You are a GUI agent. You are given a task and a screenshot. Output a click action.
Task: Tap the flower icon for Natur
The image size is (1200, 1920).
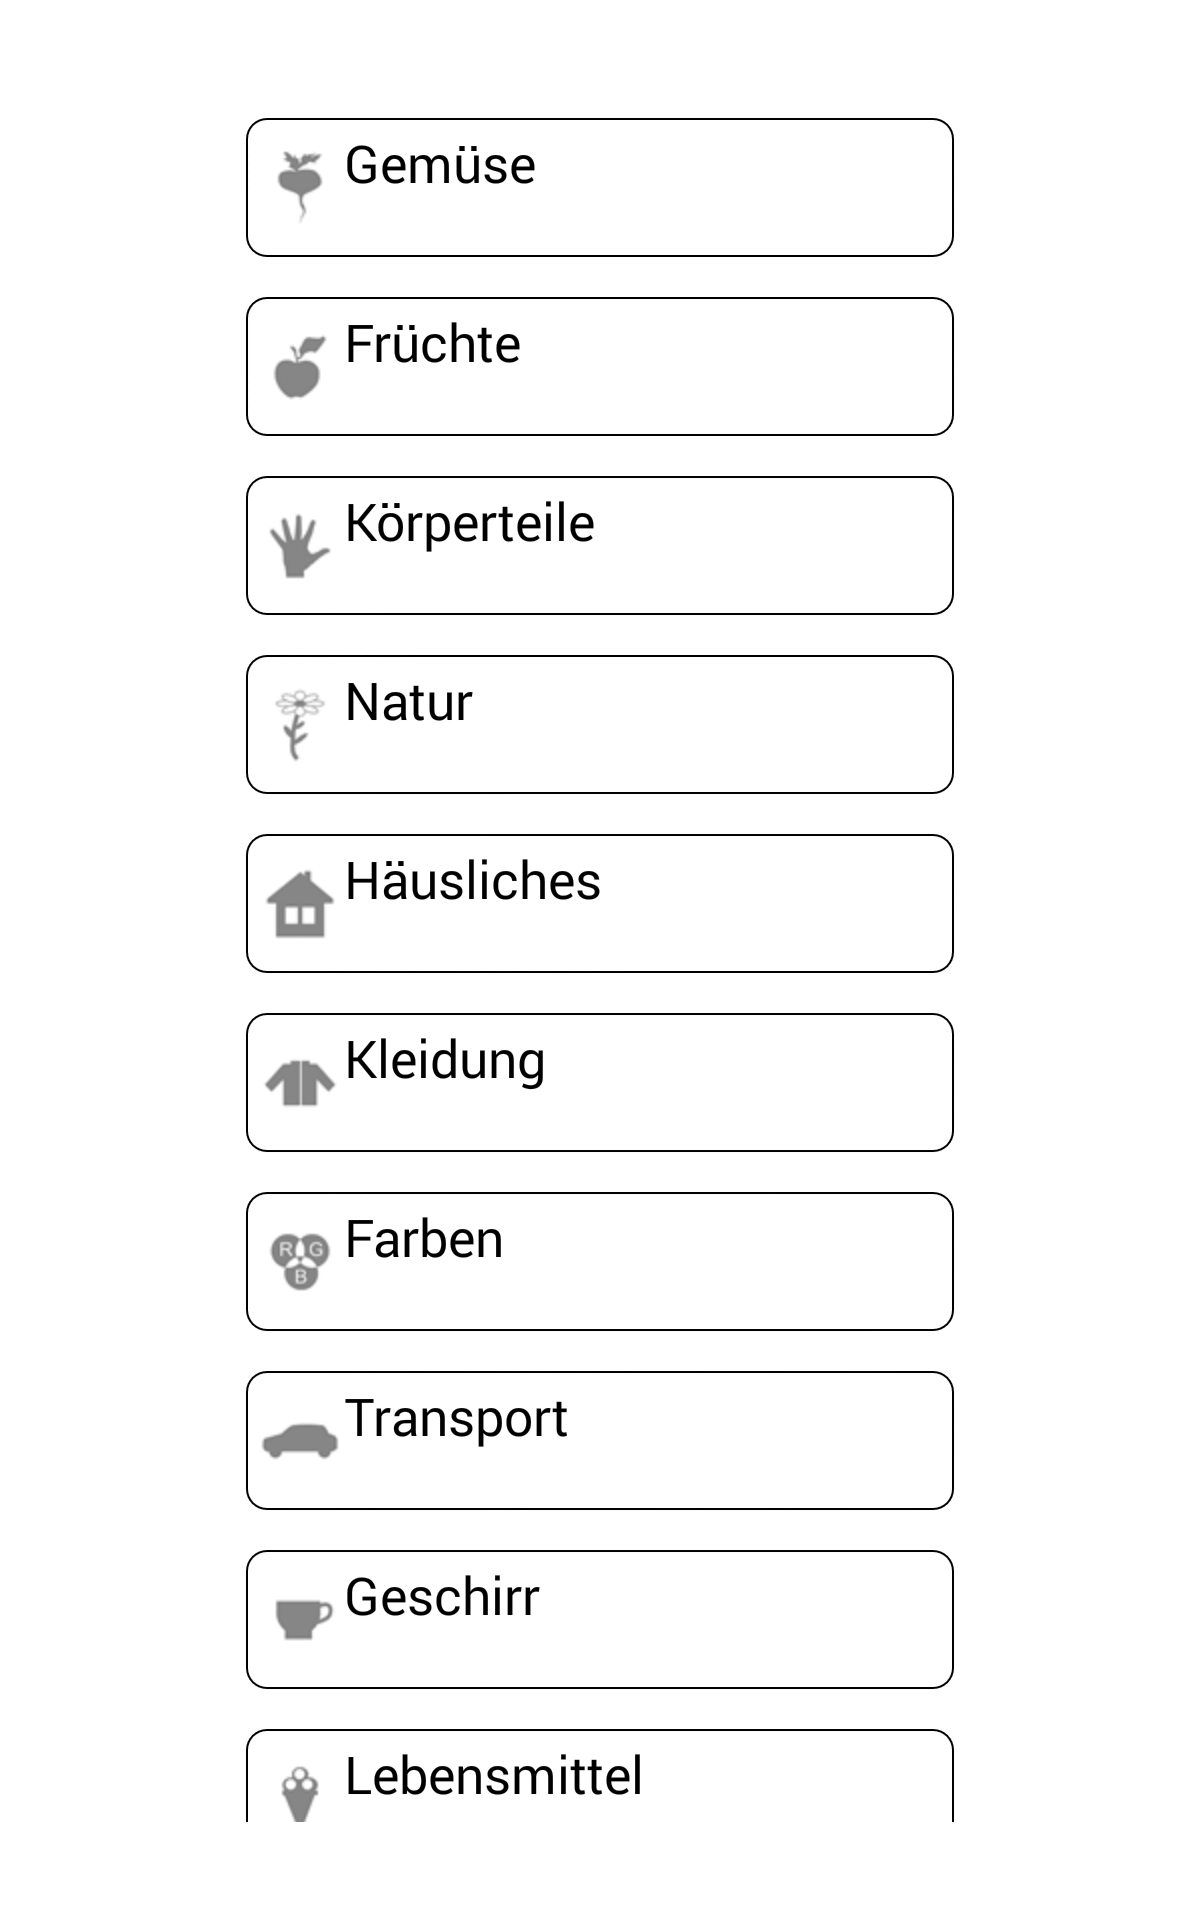pyautogui.click(x=299, y=724)
